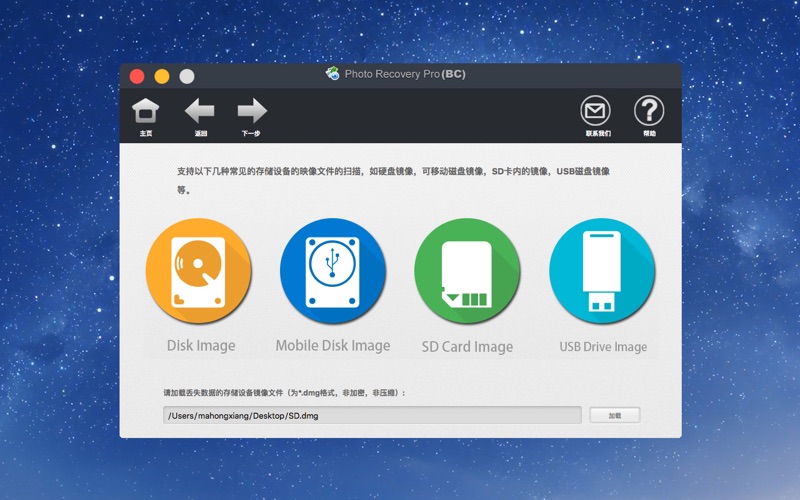Choose the blue Mobile Disk Image icon

(333, 271)
